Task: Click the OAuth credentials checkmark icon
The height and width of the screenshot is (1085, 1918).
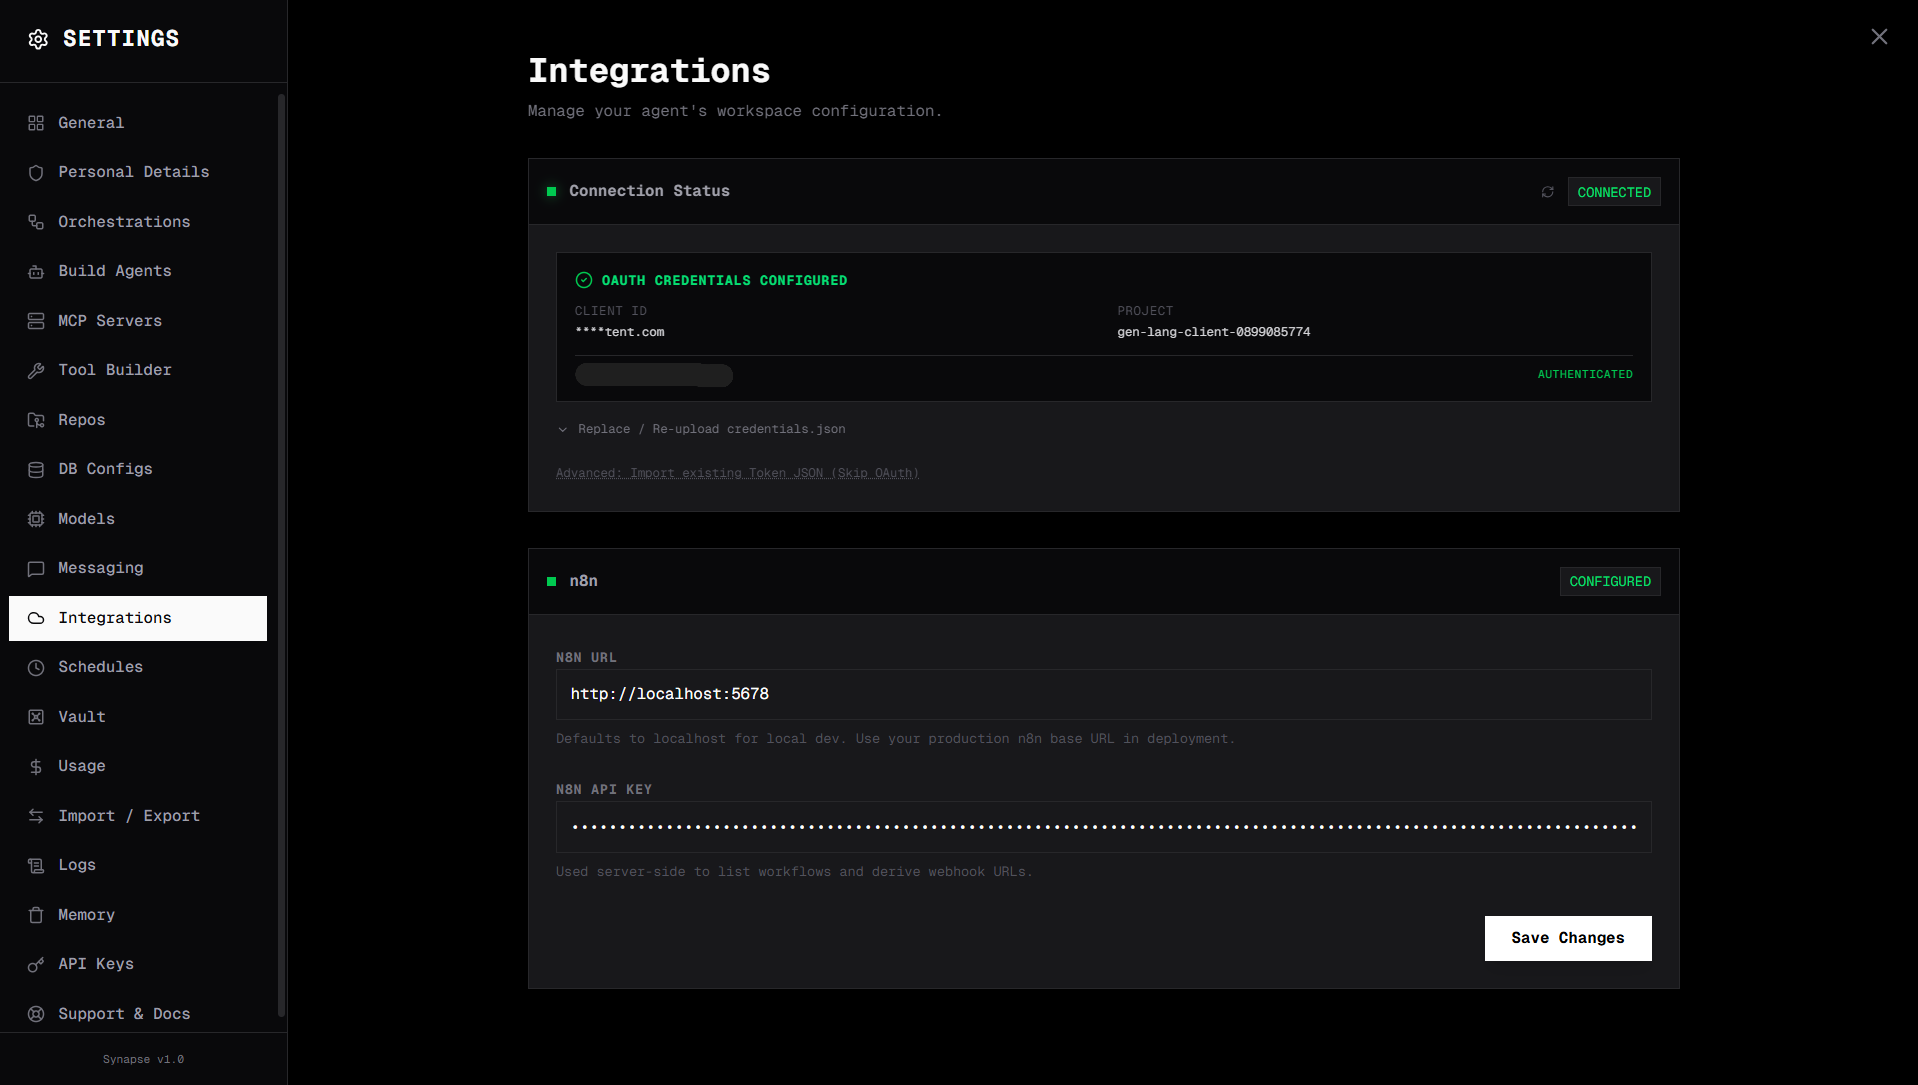Action: click(x=584, y=280)
